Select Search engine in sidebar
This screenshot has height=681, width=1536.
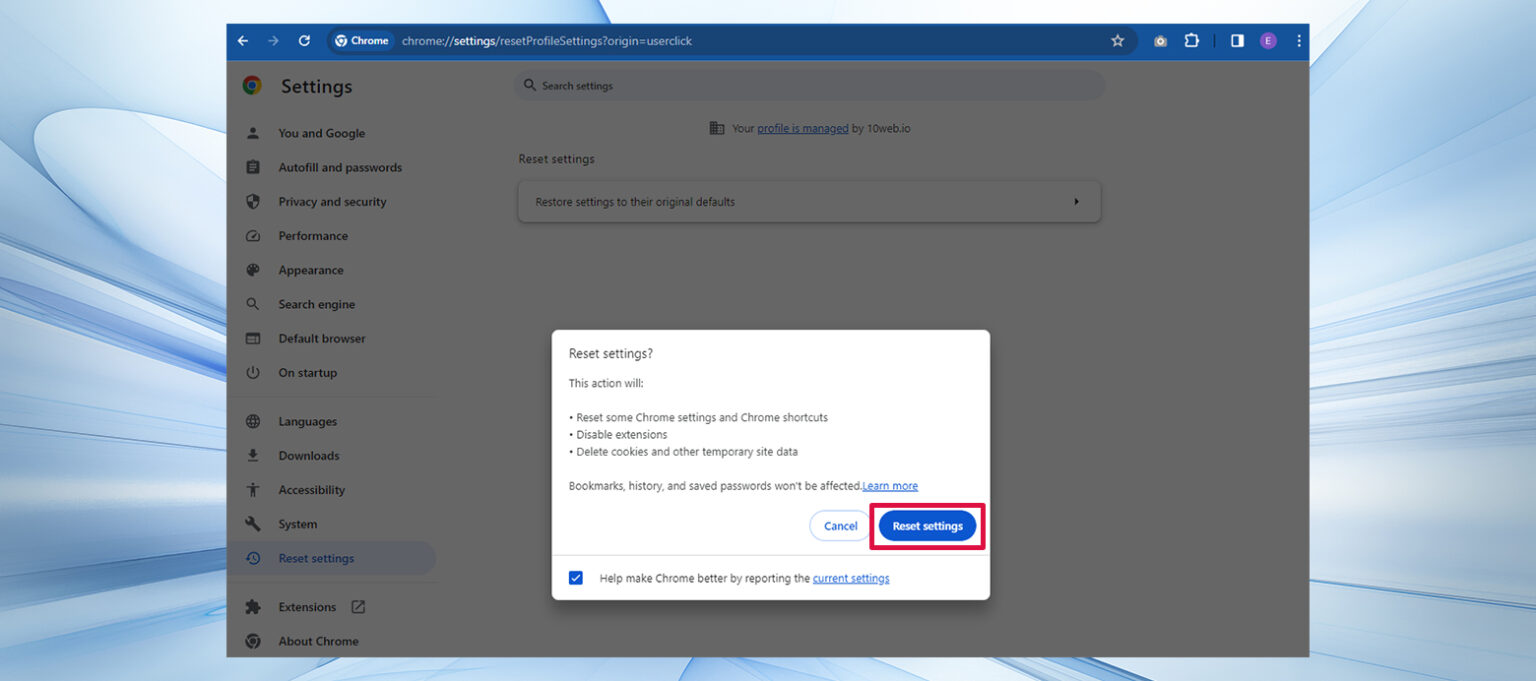pyautogui.click(x=316, y=304)
